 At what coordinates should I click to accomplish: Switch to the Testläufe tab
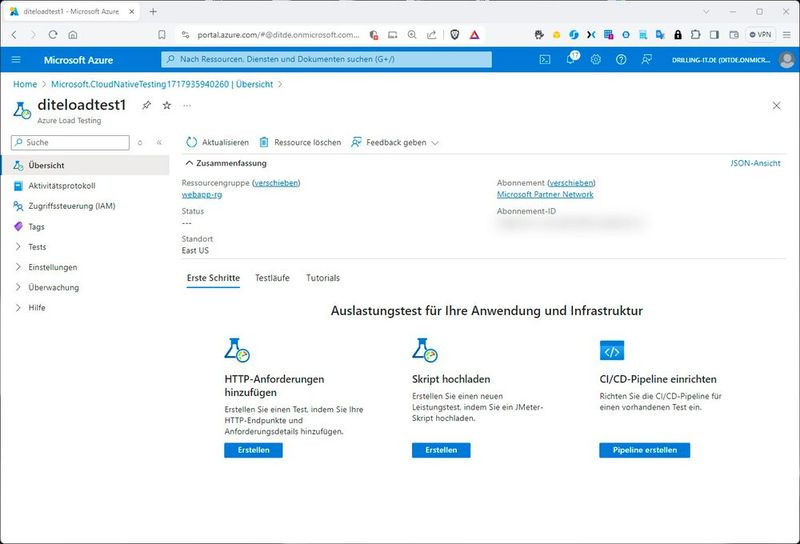click(x=272, y=278)
